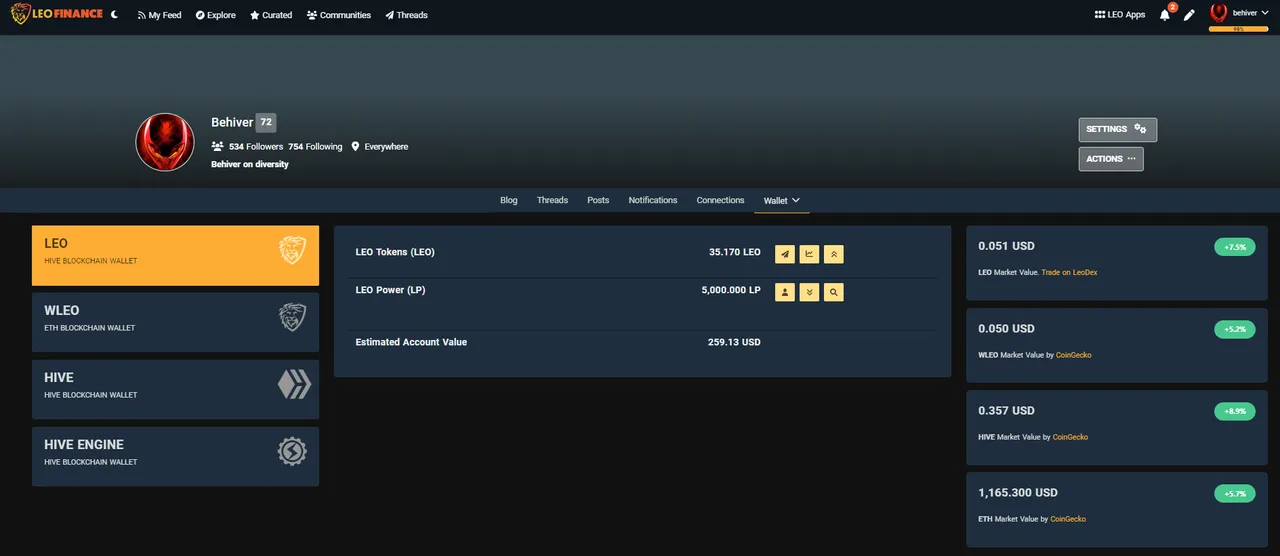Click the lion icon on WLEO card
Screen dimensions: 1280x556
[x=292, y=318]
